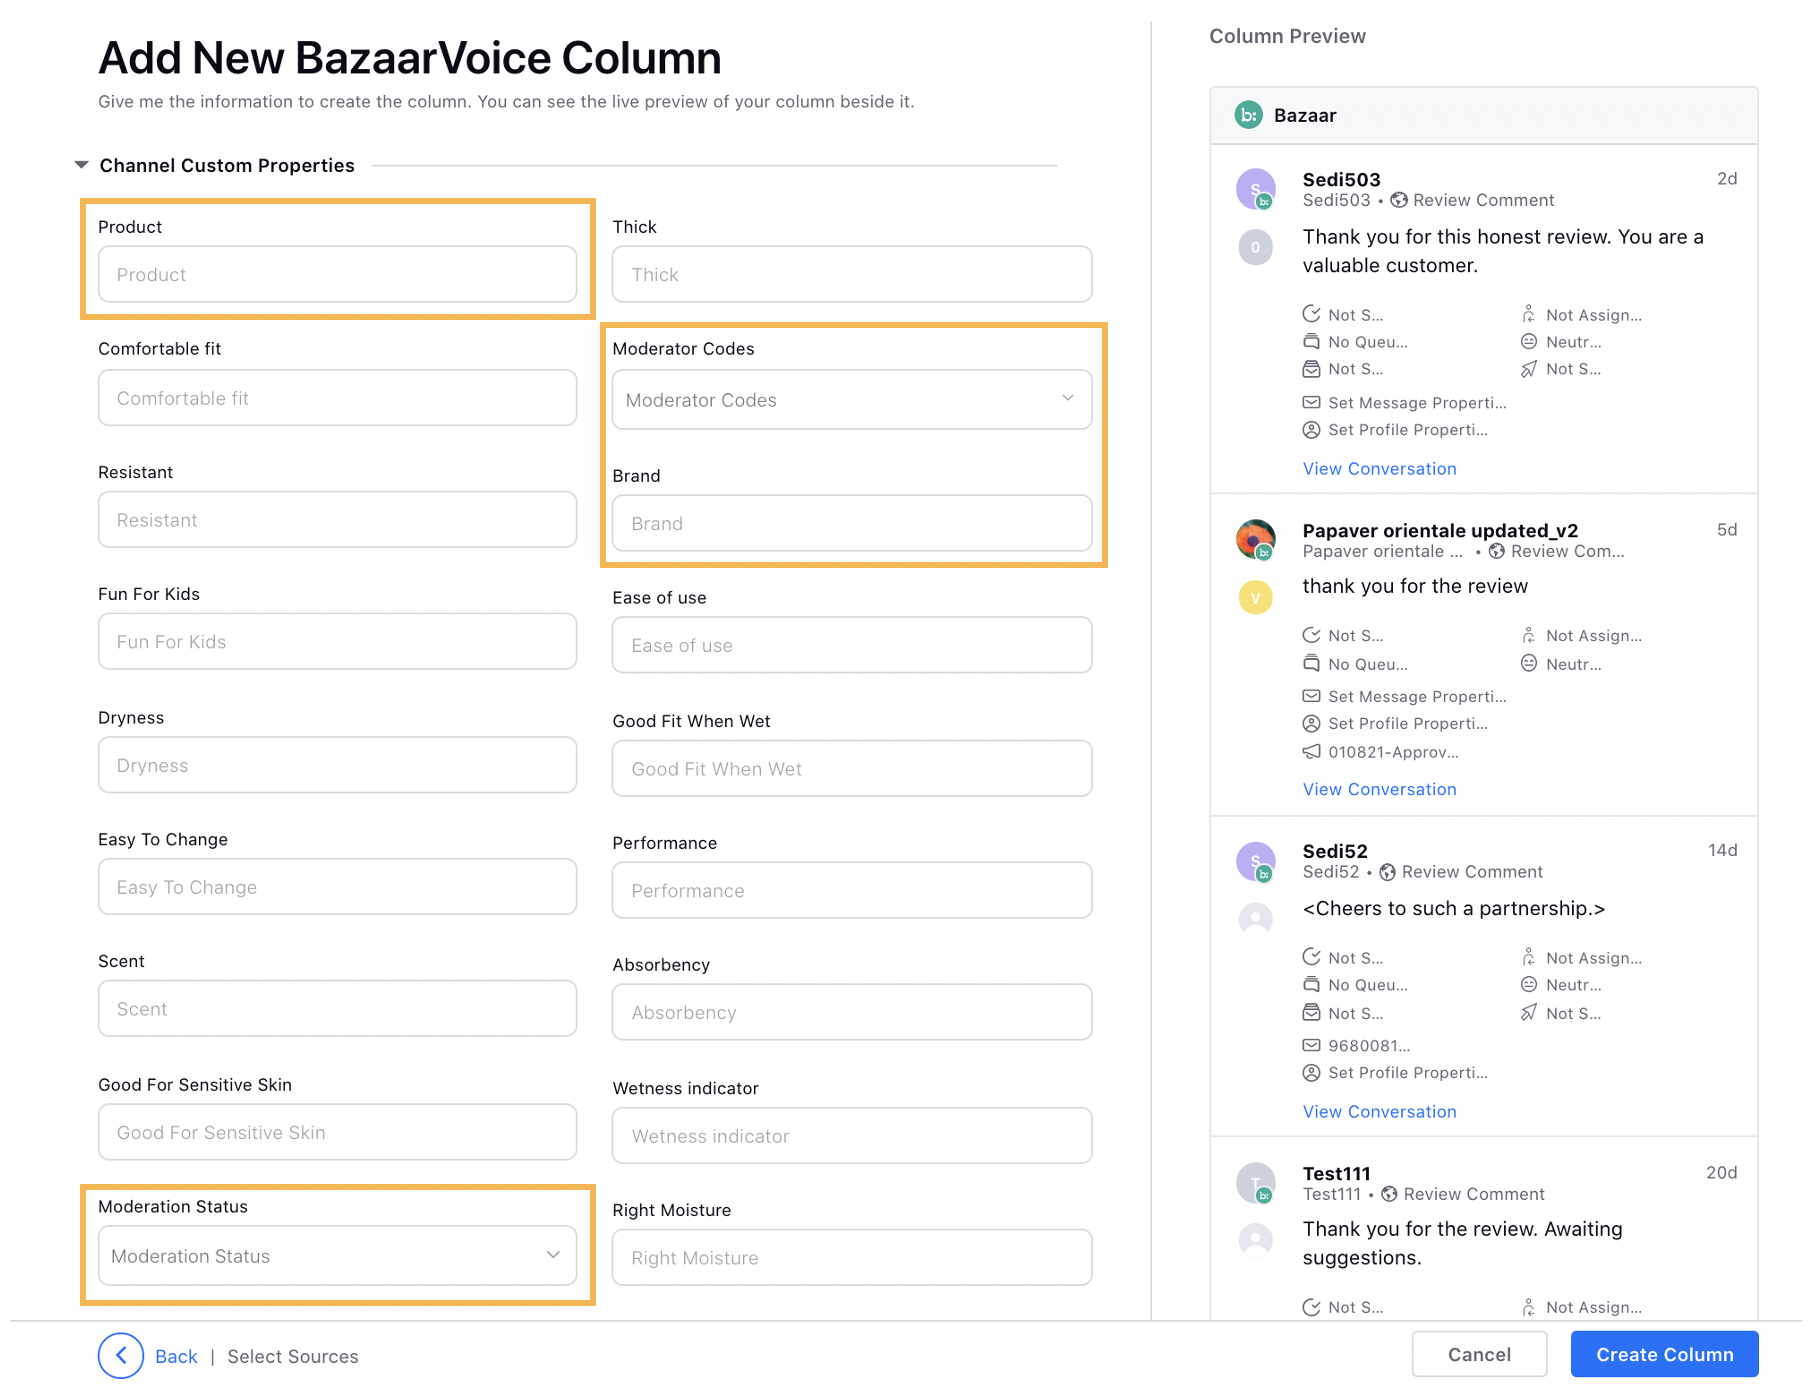Click into the Good For Sensitive Skin field
This screenshot has width=1808, height=1392.
[337, 1132]
